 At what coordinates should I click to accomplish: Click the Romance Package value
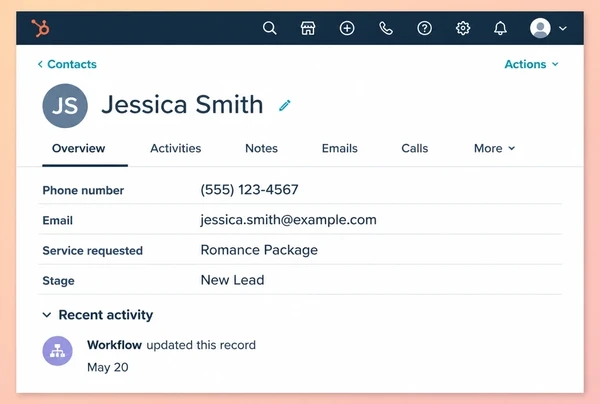pos(259,250)
